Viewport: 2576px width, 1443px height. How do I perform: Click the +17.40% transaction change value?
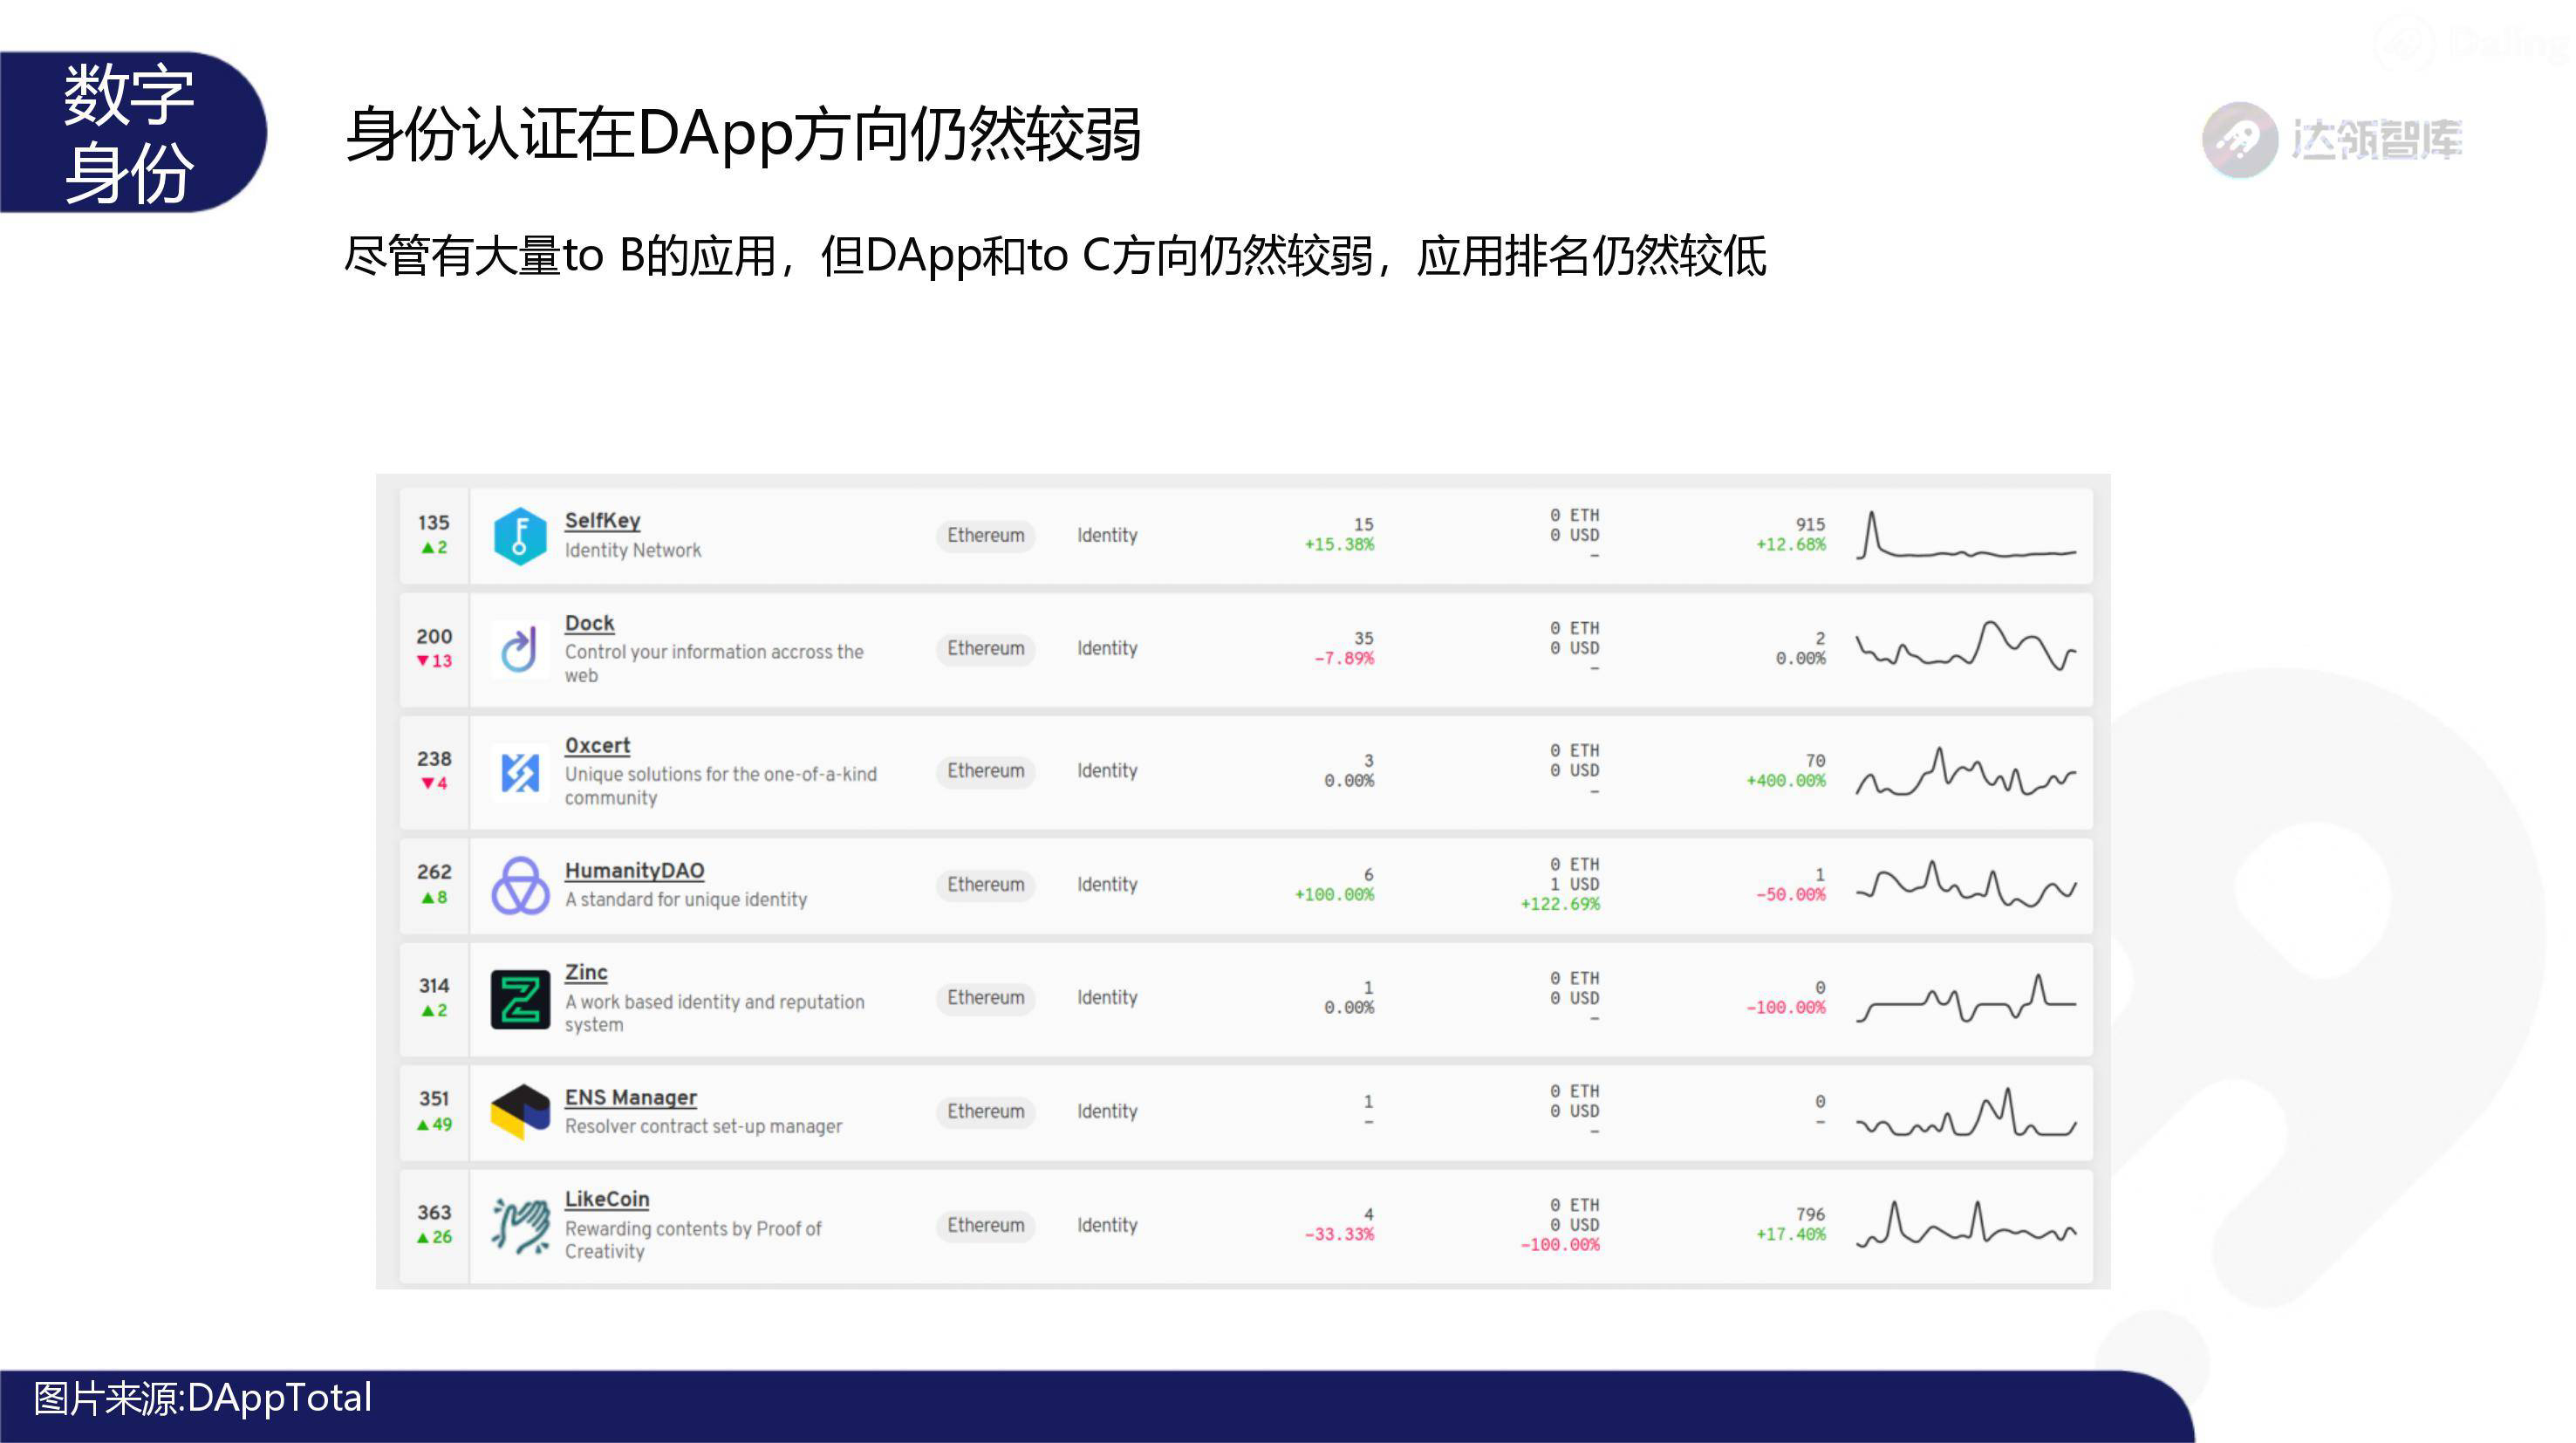point(1791,1235)
